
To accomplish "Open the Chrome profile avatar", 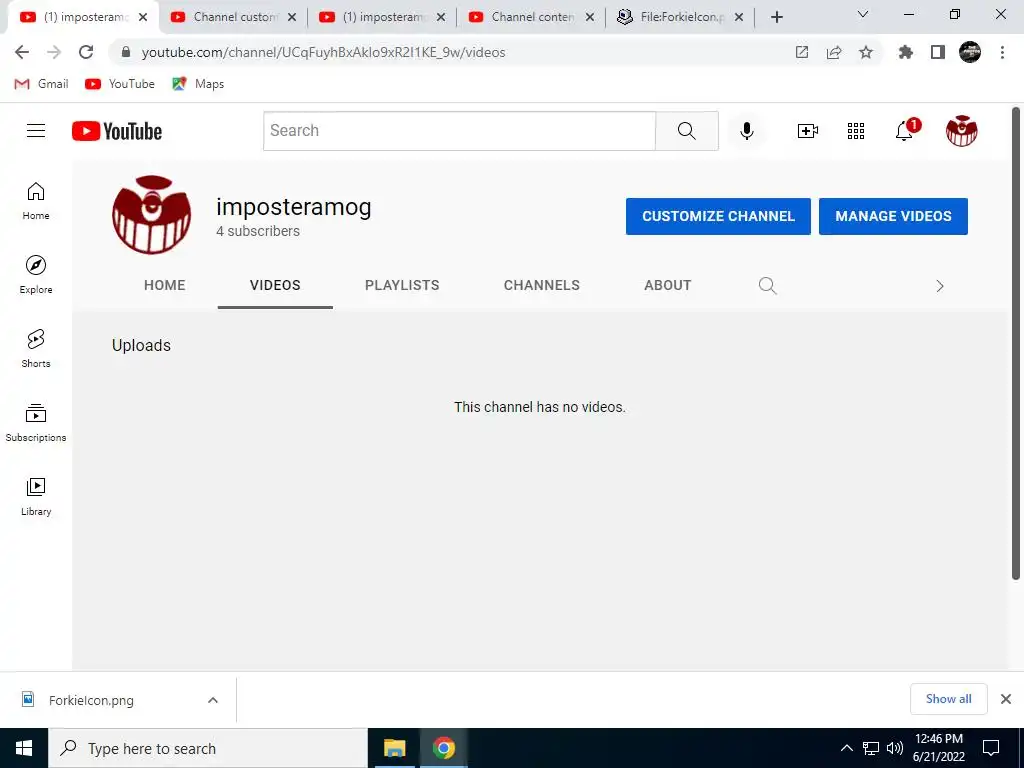I will (970, 52).
